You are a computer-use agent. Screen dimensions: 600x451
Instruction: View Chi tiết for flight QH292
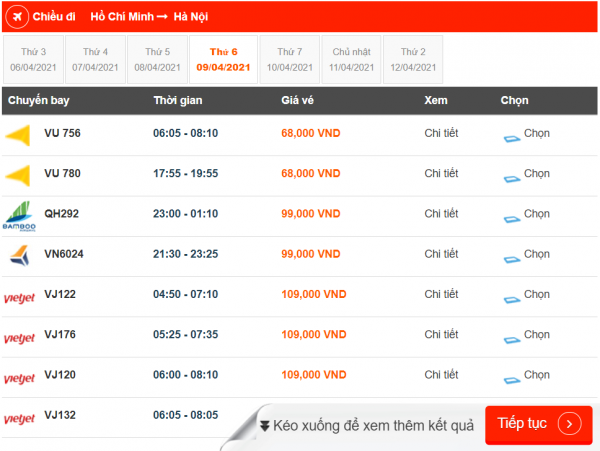click(441, 213)
